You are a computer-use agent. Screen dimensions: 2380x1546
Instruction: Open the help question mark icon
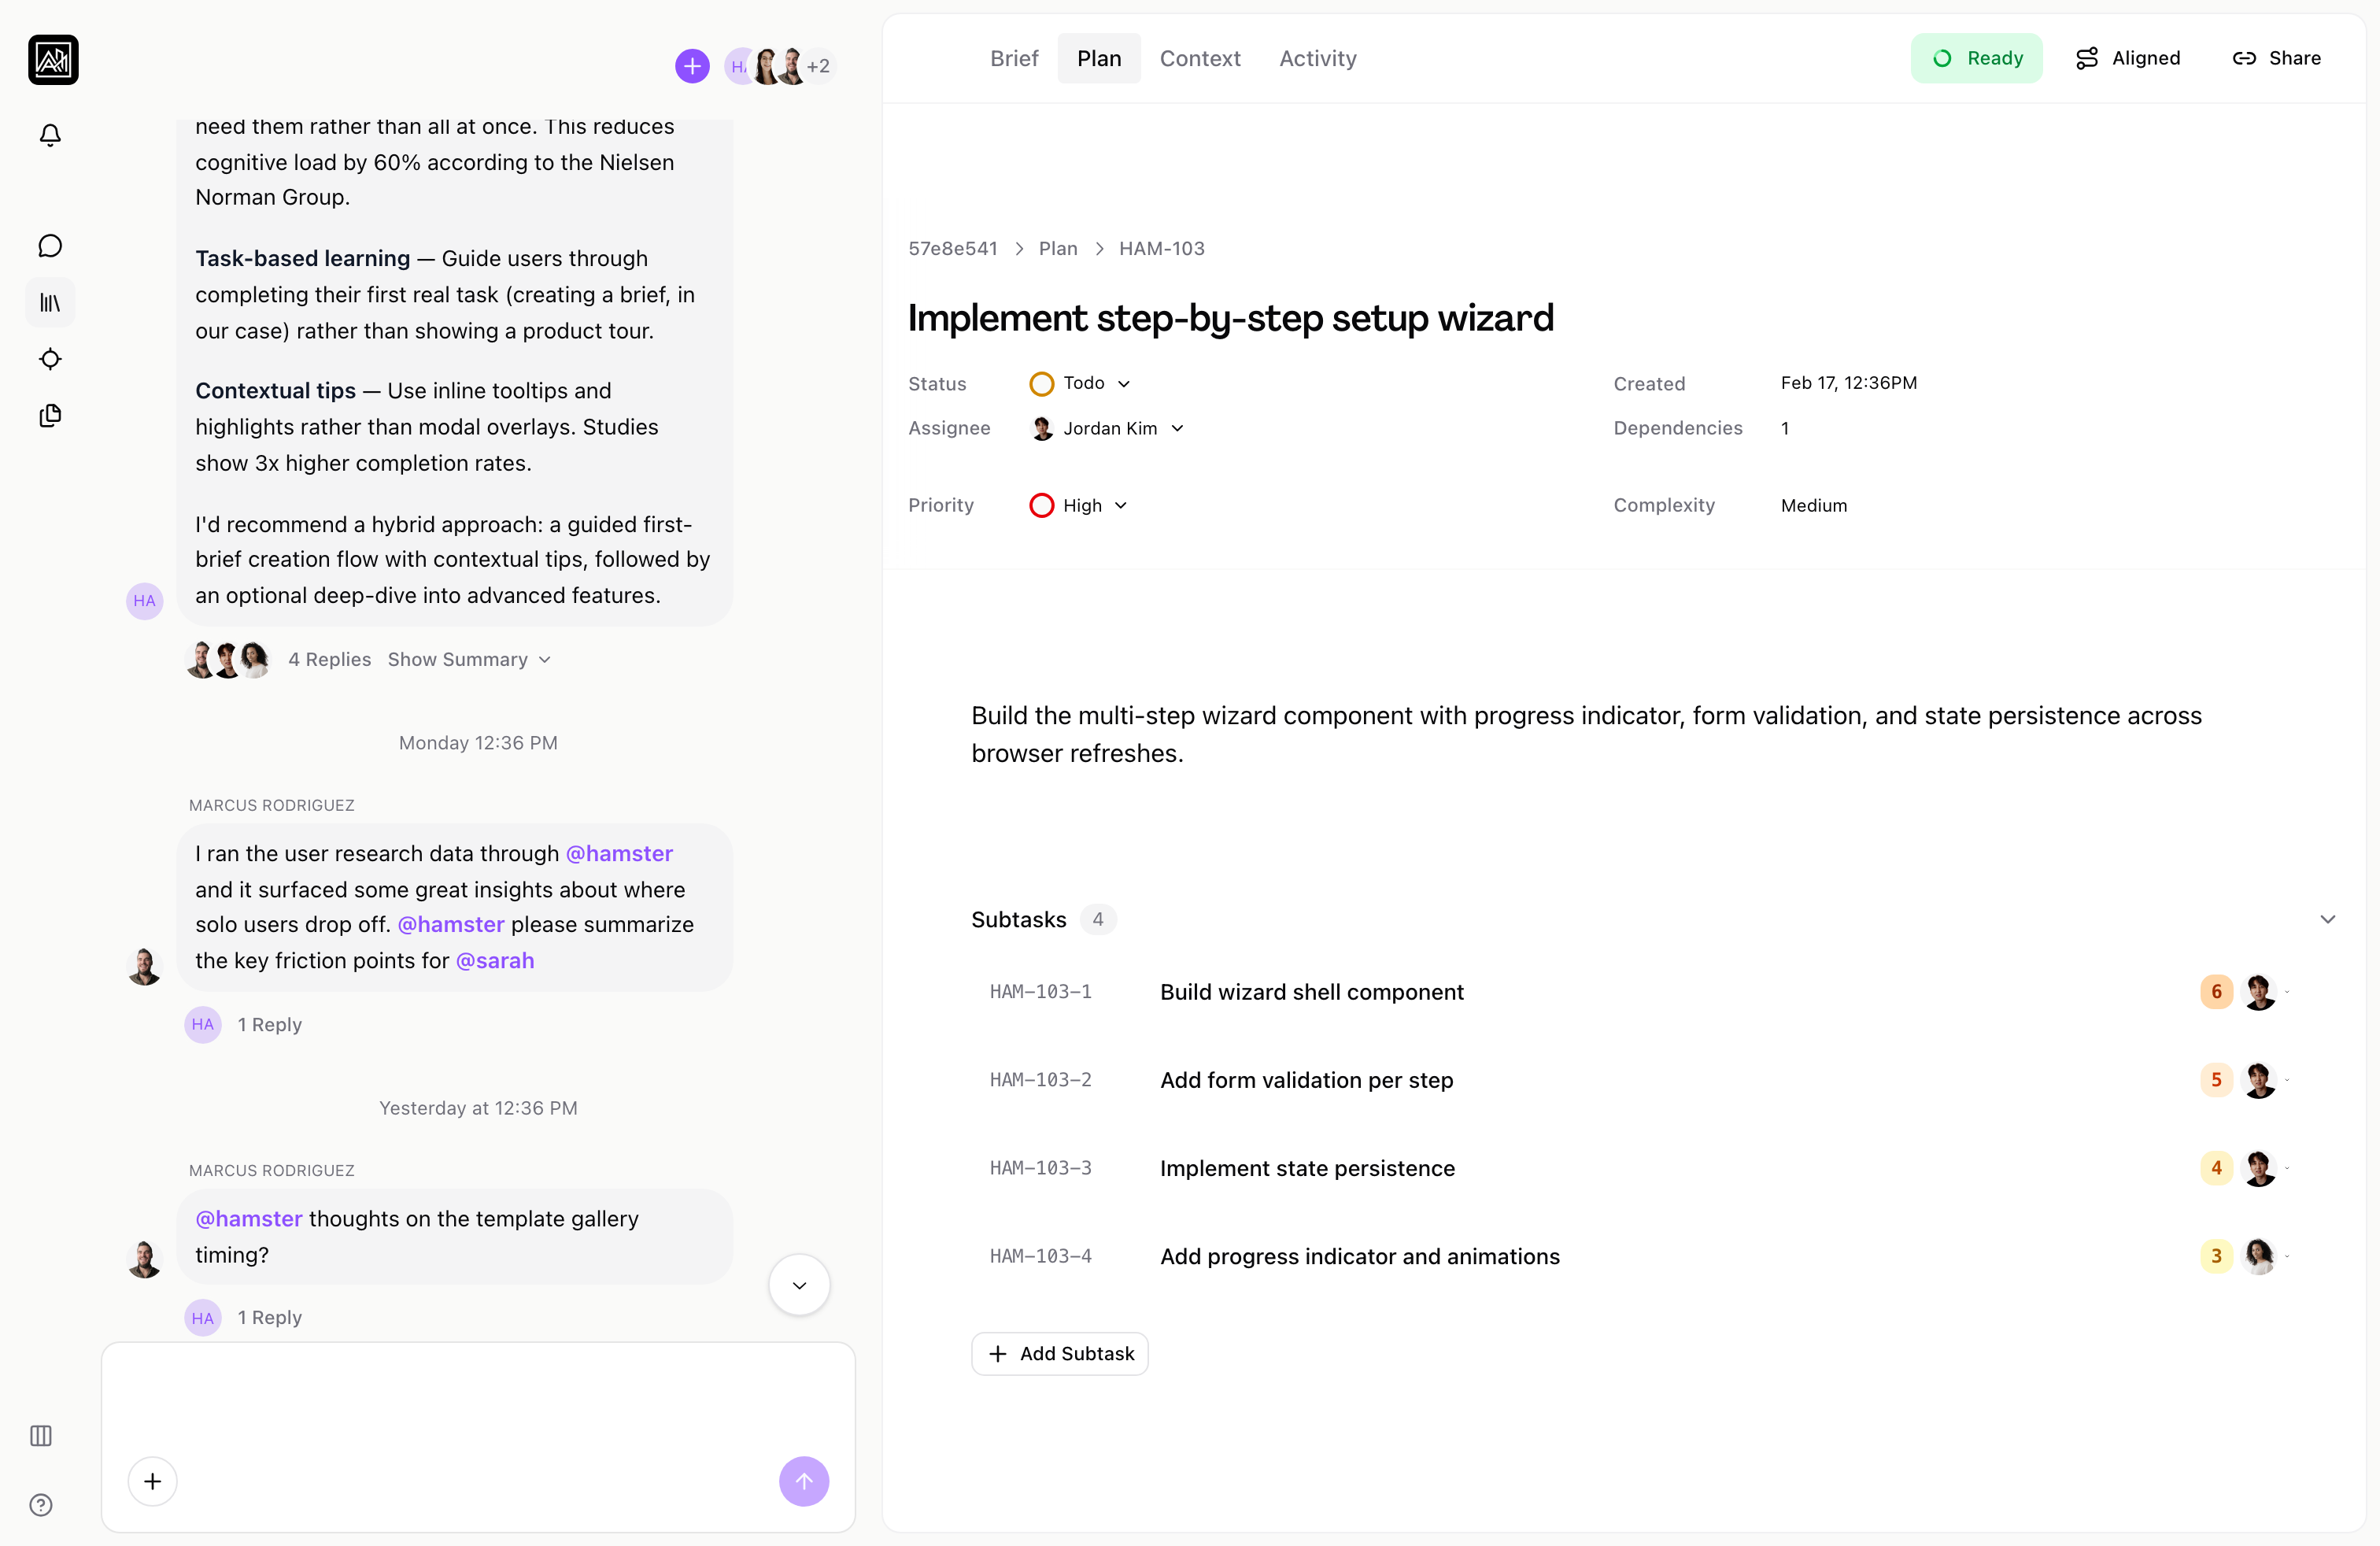point(41,1505)
